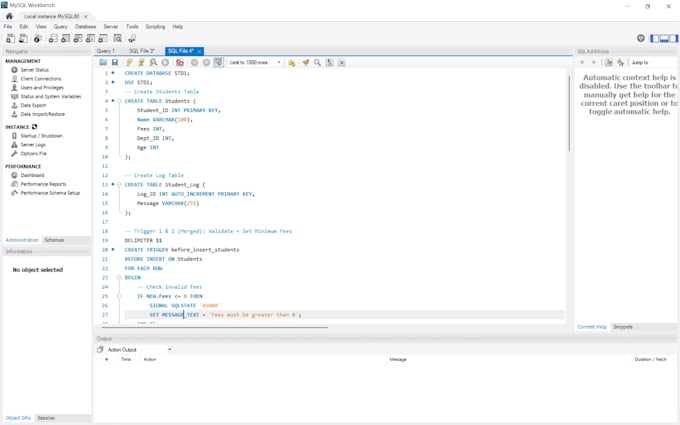Open Workbench preferences with the gear icon

point(641,38)
